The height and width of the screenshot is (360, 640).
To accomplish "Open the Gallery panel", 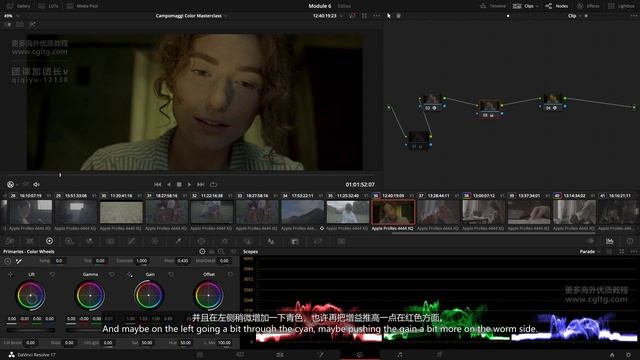I will click(18, 6).
